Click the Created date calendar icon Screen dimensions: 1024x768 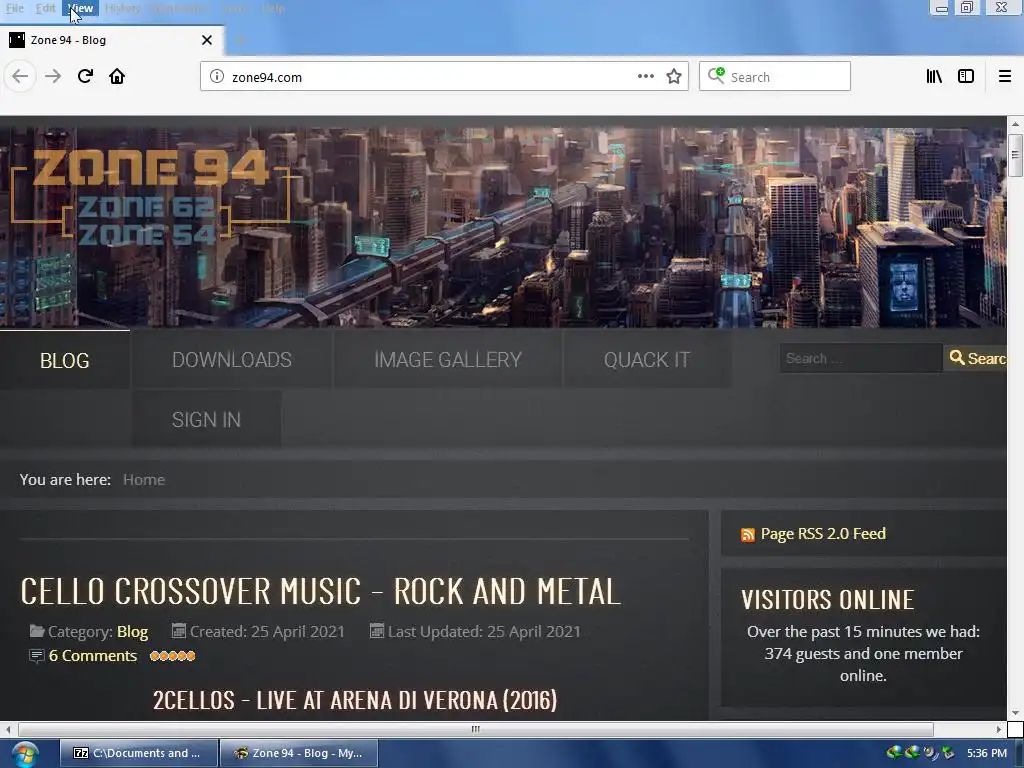point(178,631)
